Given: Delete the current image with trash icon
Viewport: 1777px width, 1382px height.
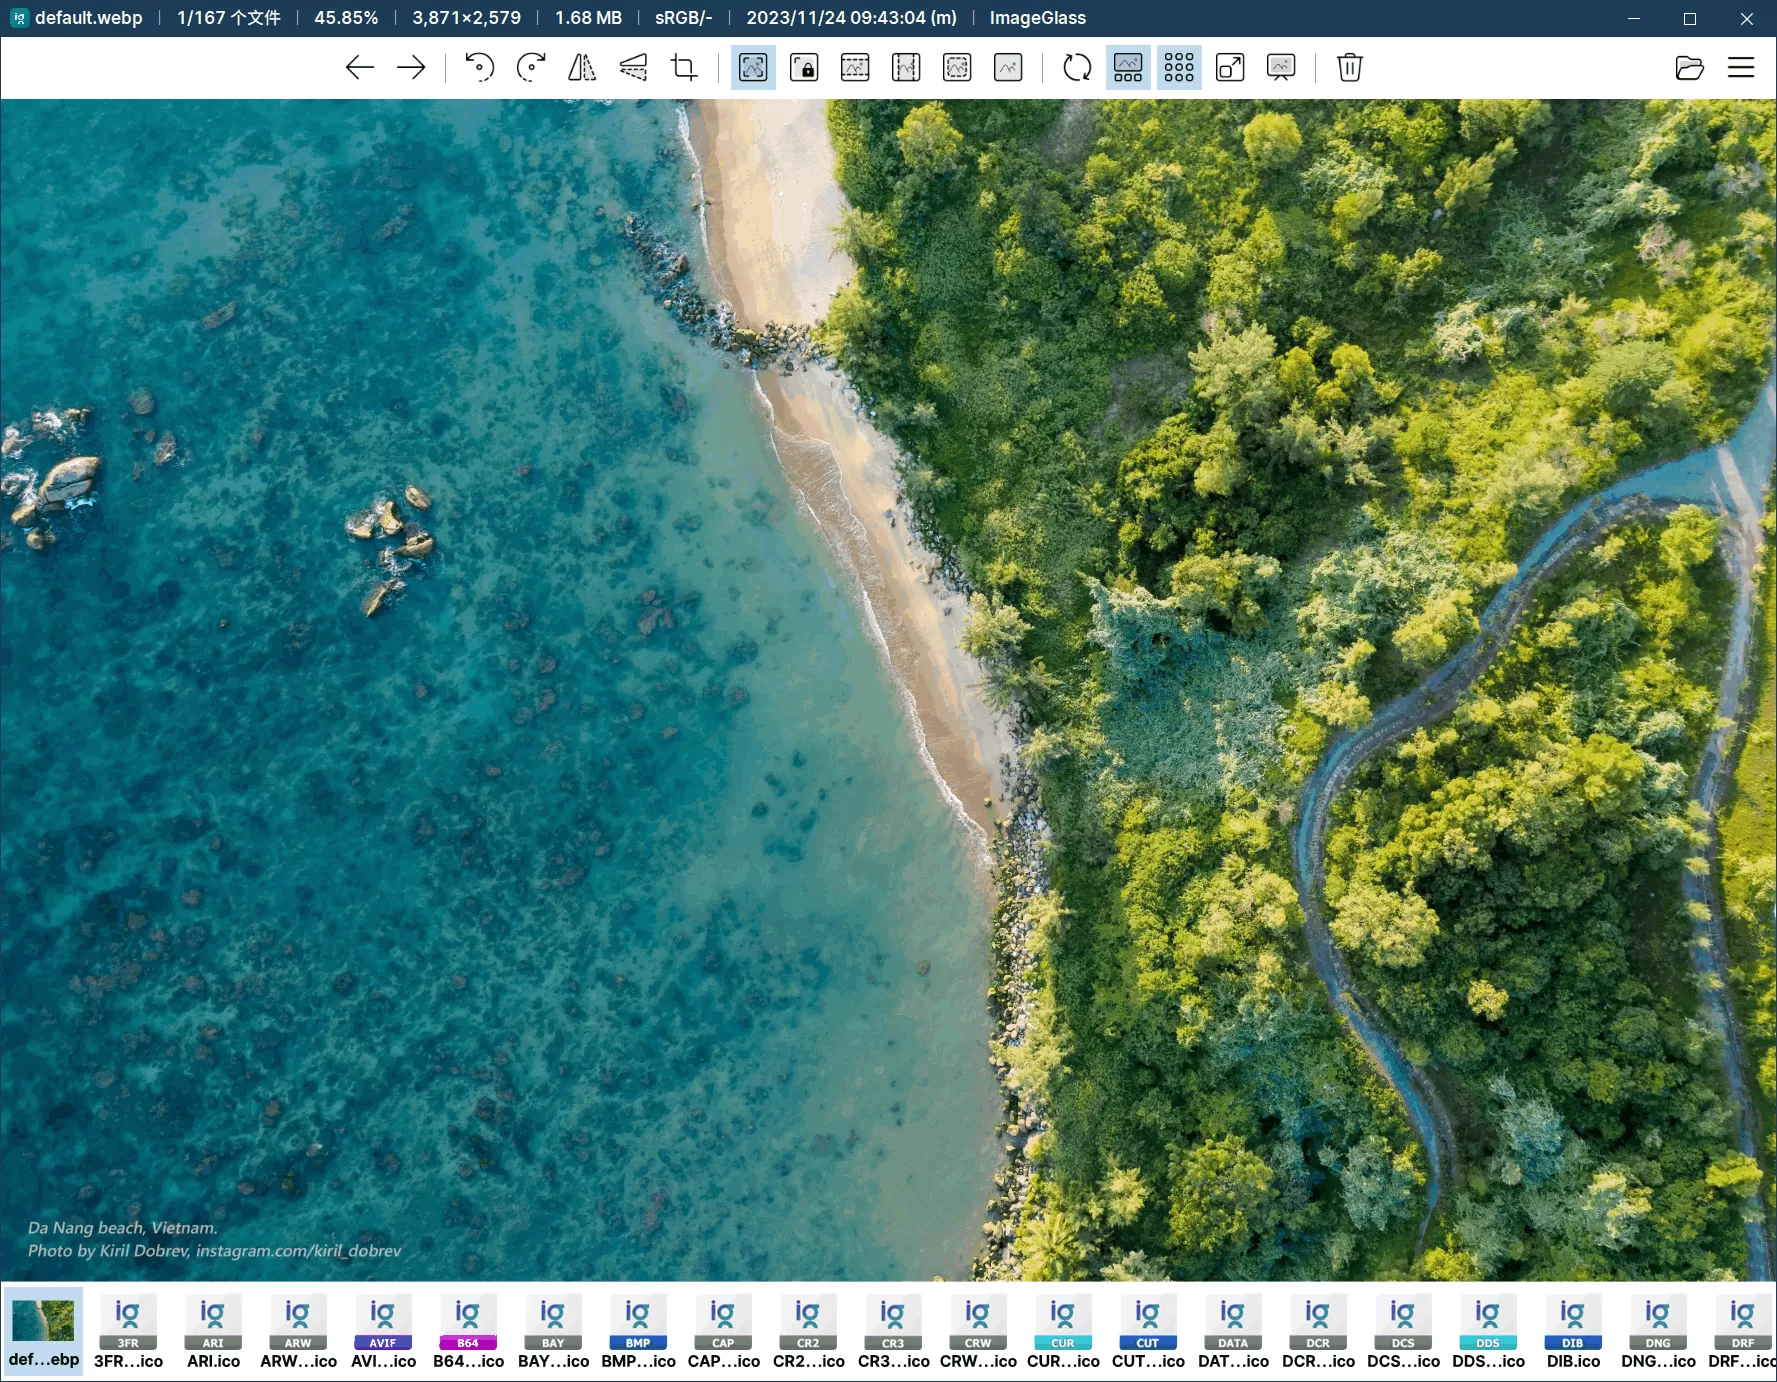Looking at the screenshot, I should click(1349, 68).
